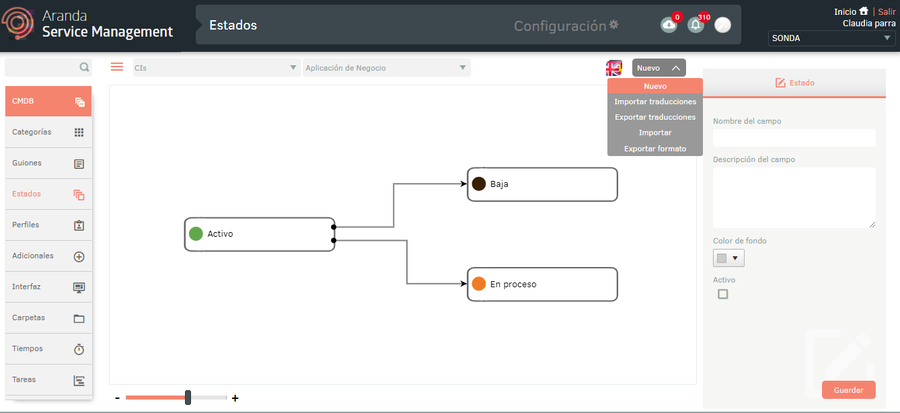Select Exportar formato option
This screenshot has height=413, width=900.
[x=655, y=149]
